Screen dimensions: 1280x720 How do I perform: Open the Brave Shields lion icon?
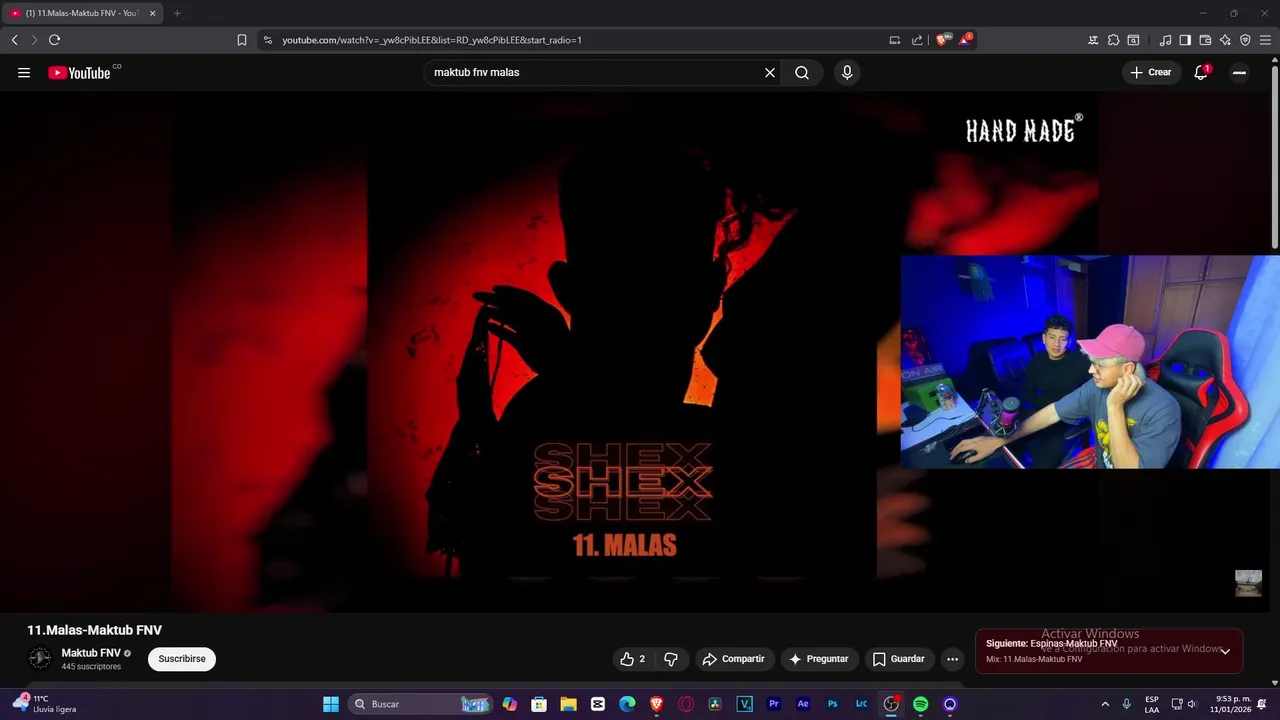tap(941, 40)
